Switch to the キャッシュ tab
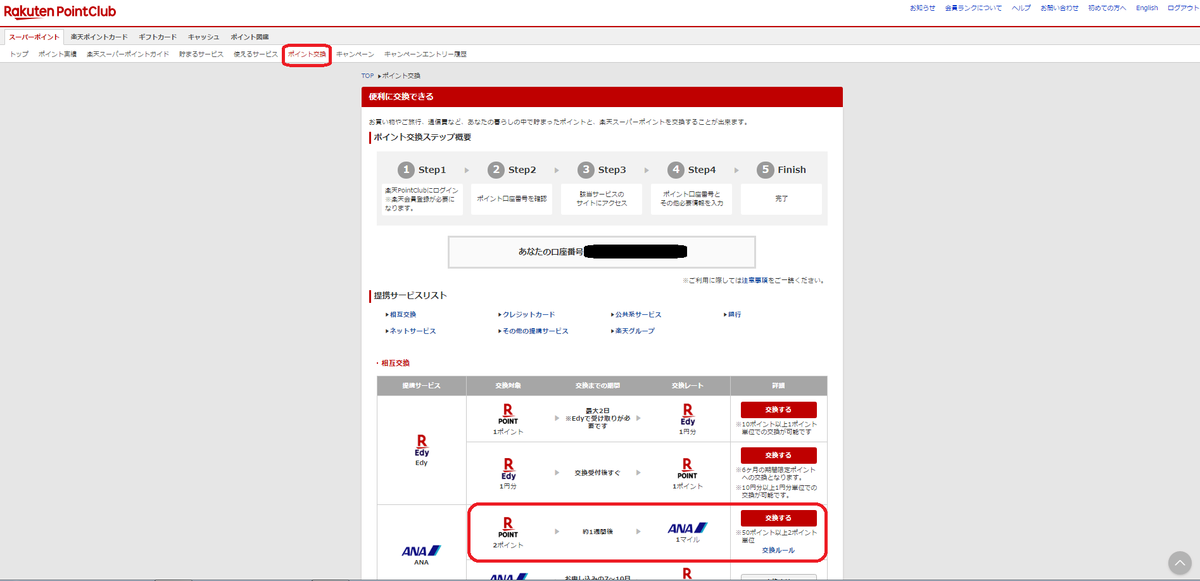 [x=204, y=36]
